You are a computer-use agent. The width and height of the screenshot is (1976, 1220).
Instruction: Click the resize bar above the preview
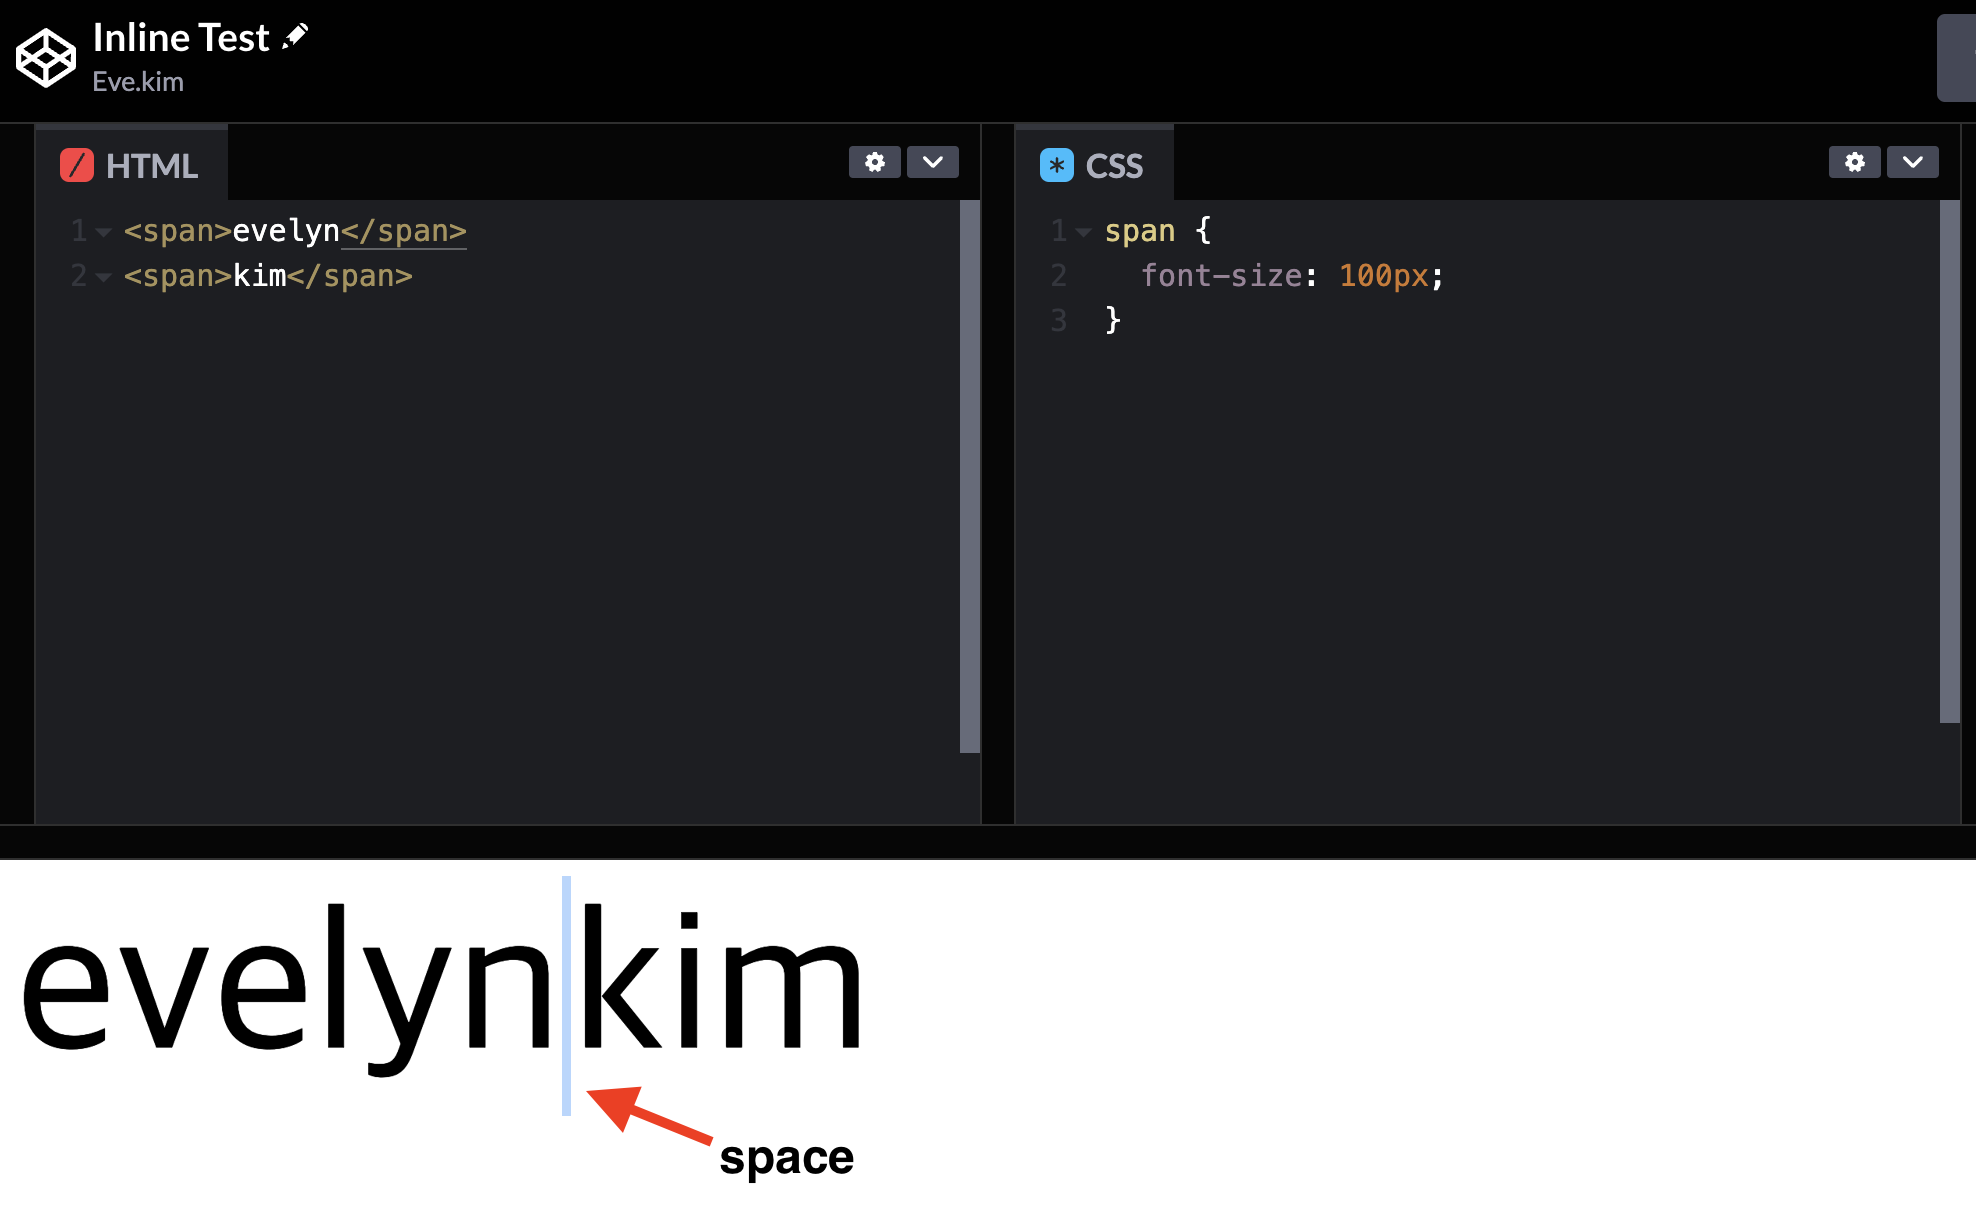tap(988, 841)
